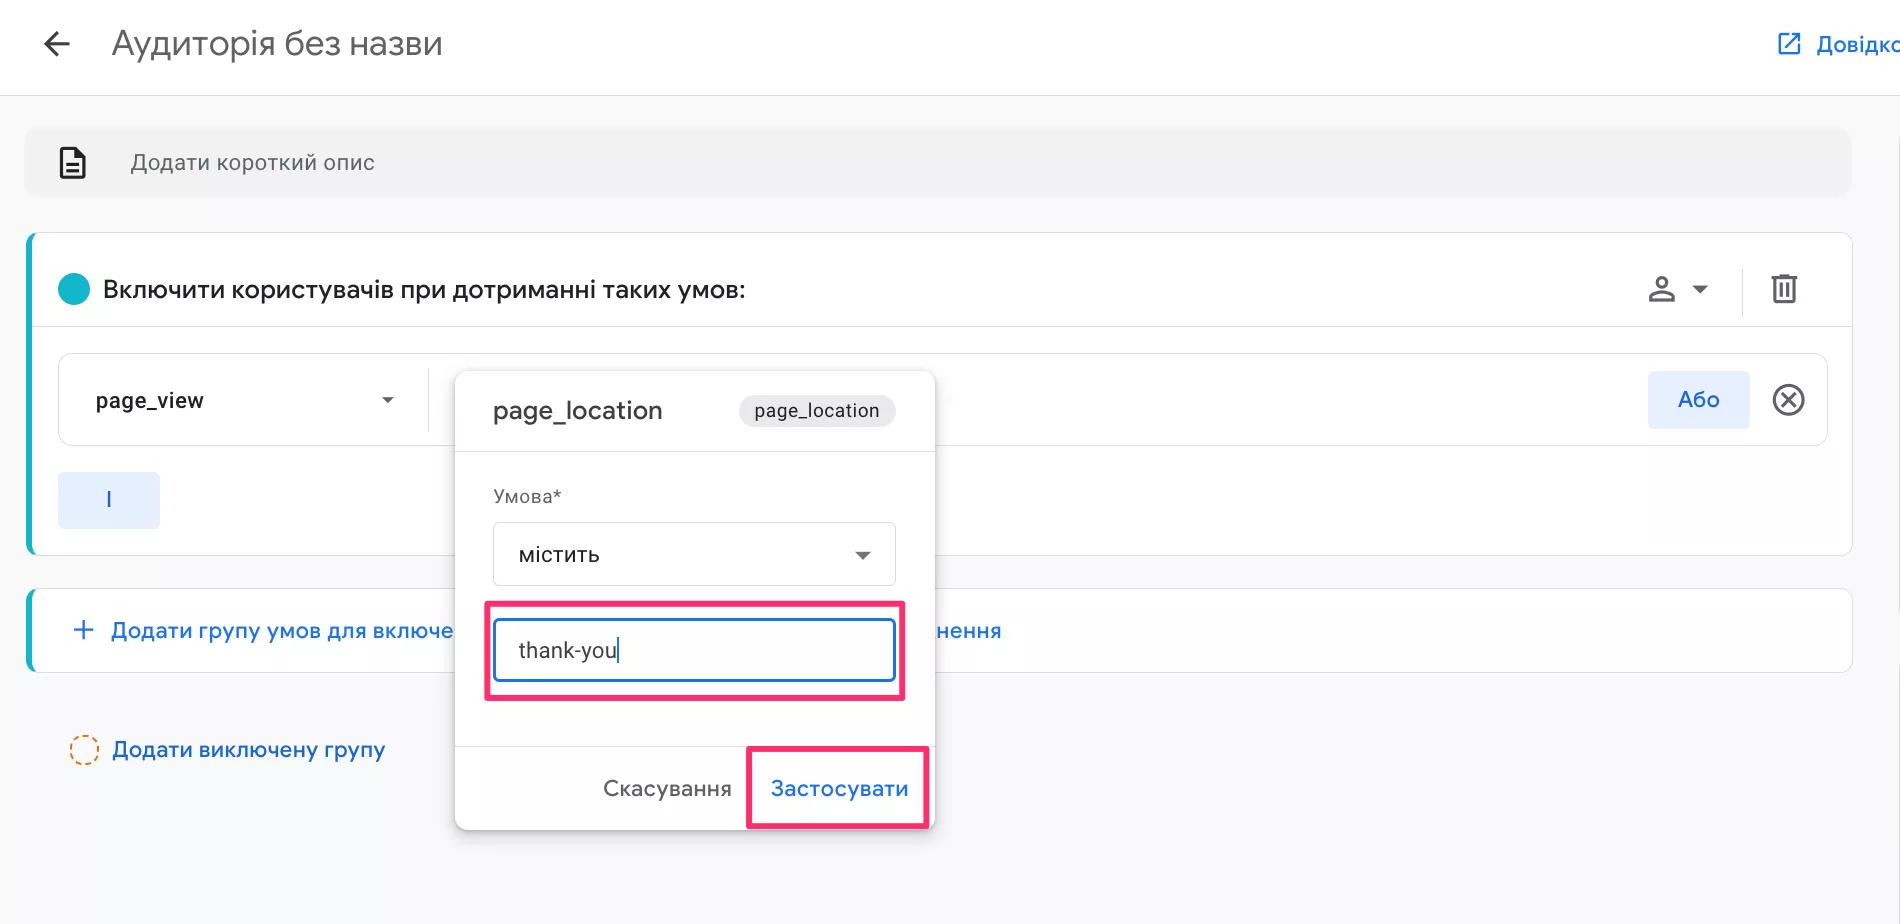The height and width of the screenshot is (924, 1900).
Task: Click the 'І' button
Action: (x=109, y=500)
